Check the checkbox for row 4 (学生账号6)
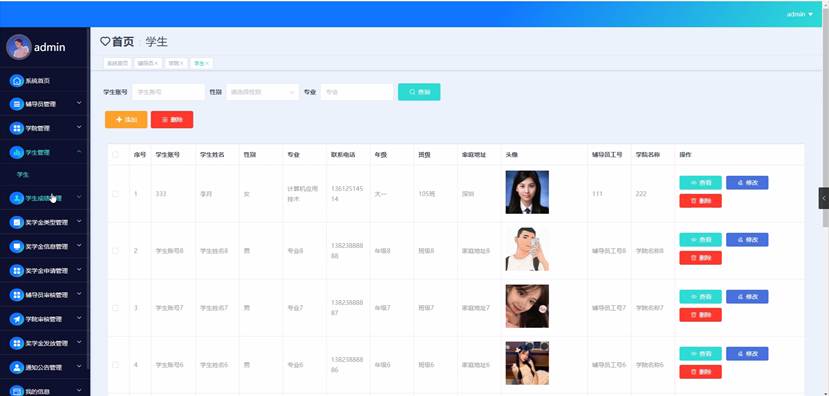 (x=115, y=365)
